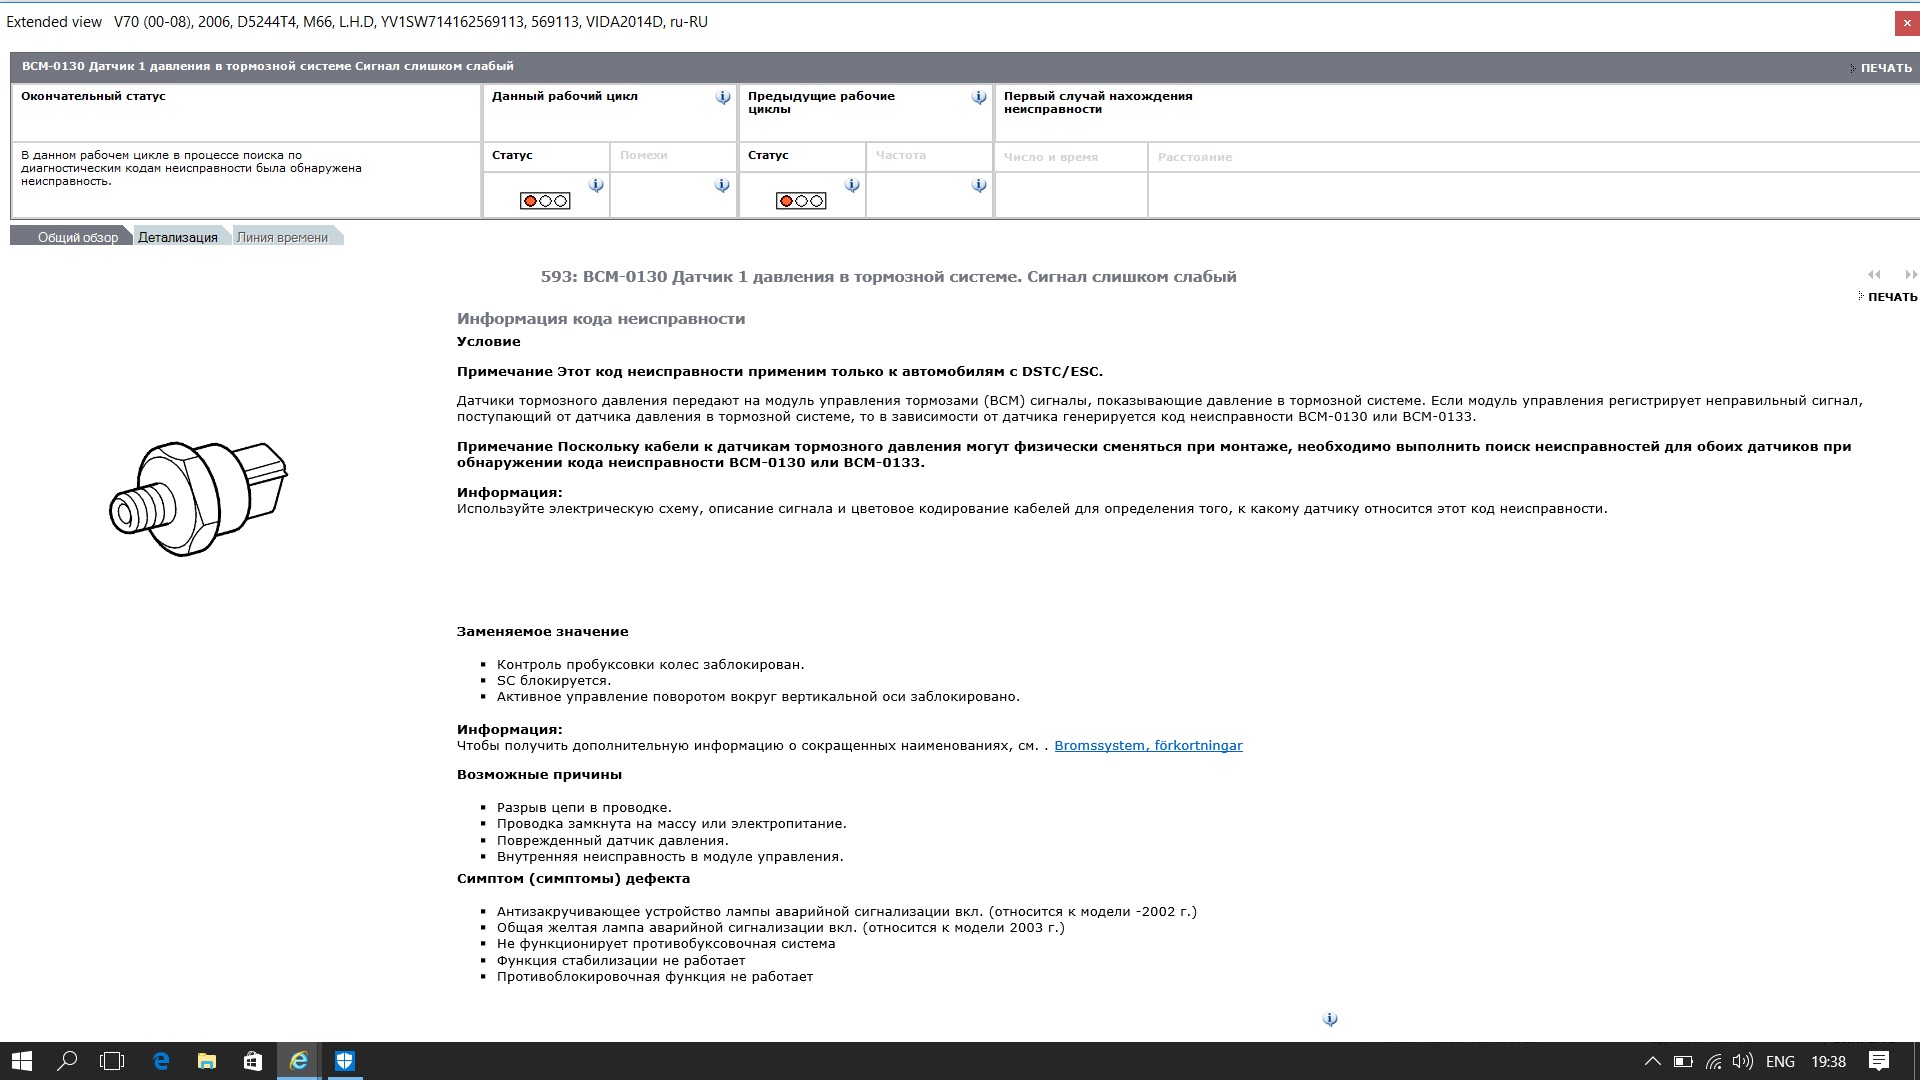Go to next fault code arrow
This screenshot has width=1920, height=1080.
tap(1911, 275)
